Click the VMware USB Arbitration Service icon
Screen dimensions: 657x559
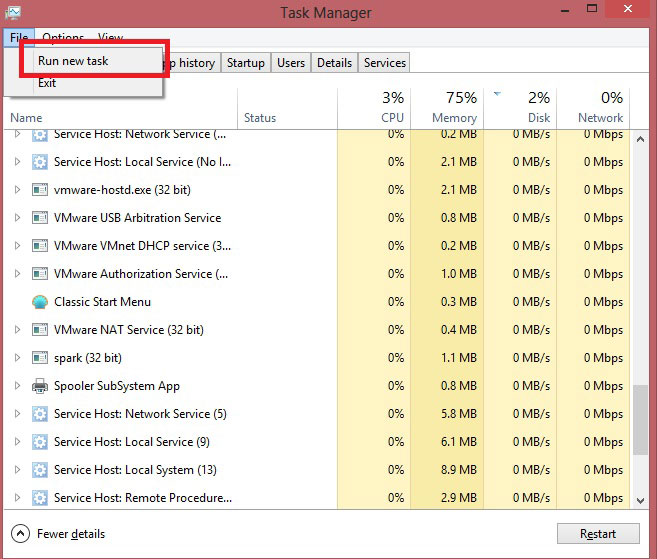(x=40, y=218)
